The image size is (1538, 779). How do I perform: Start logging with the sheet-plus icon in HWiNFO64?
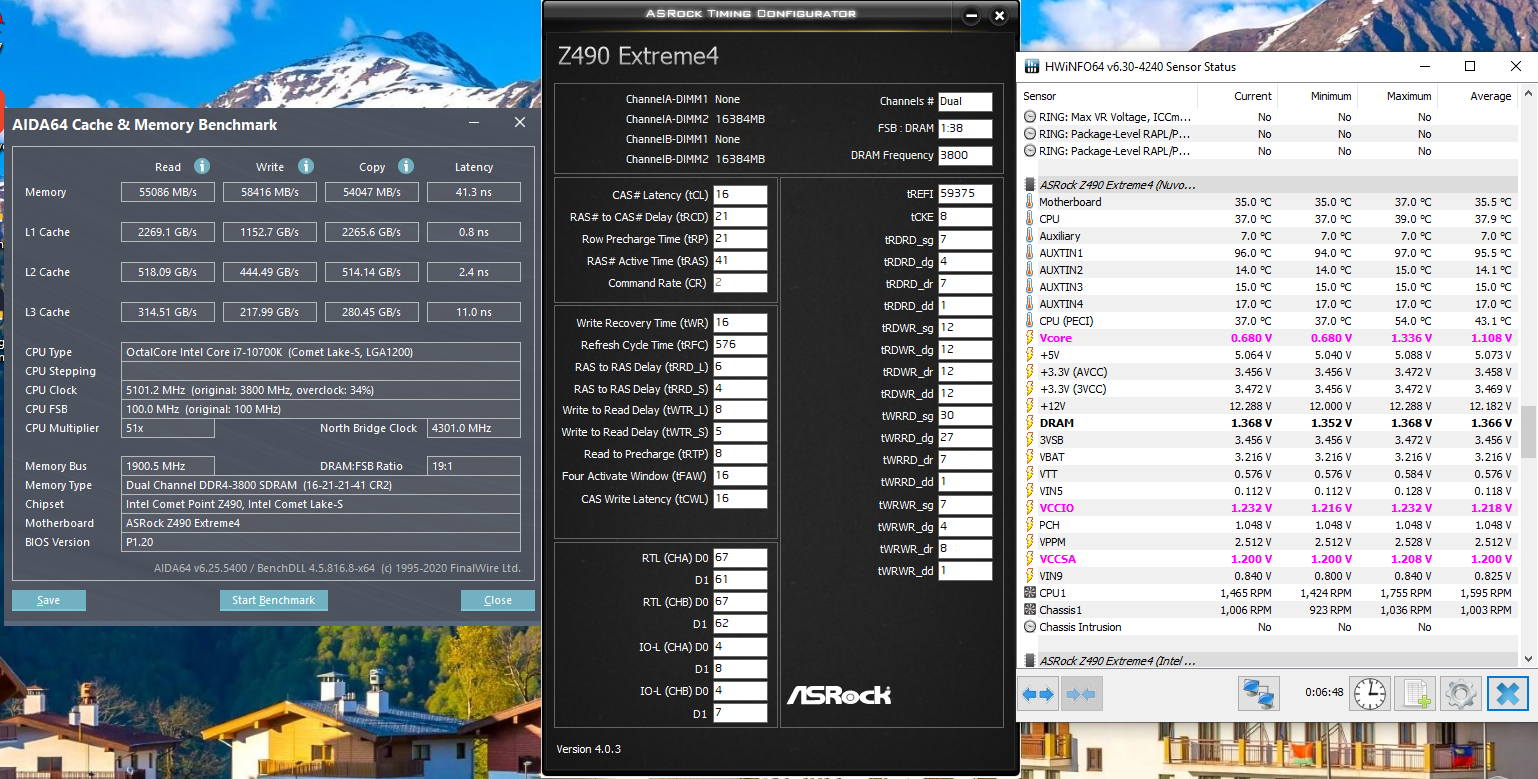pyautogui.click(x=1415, y=693)
